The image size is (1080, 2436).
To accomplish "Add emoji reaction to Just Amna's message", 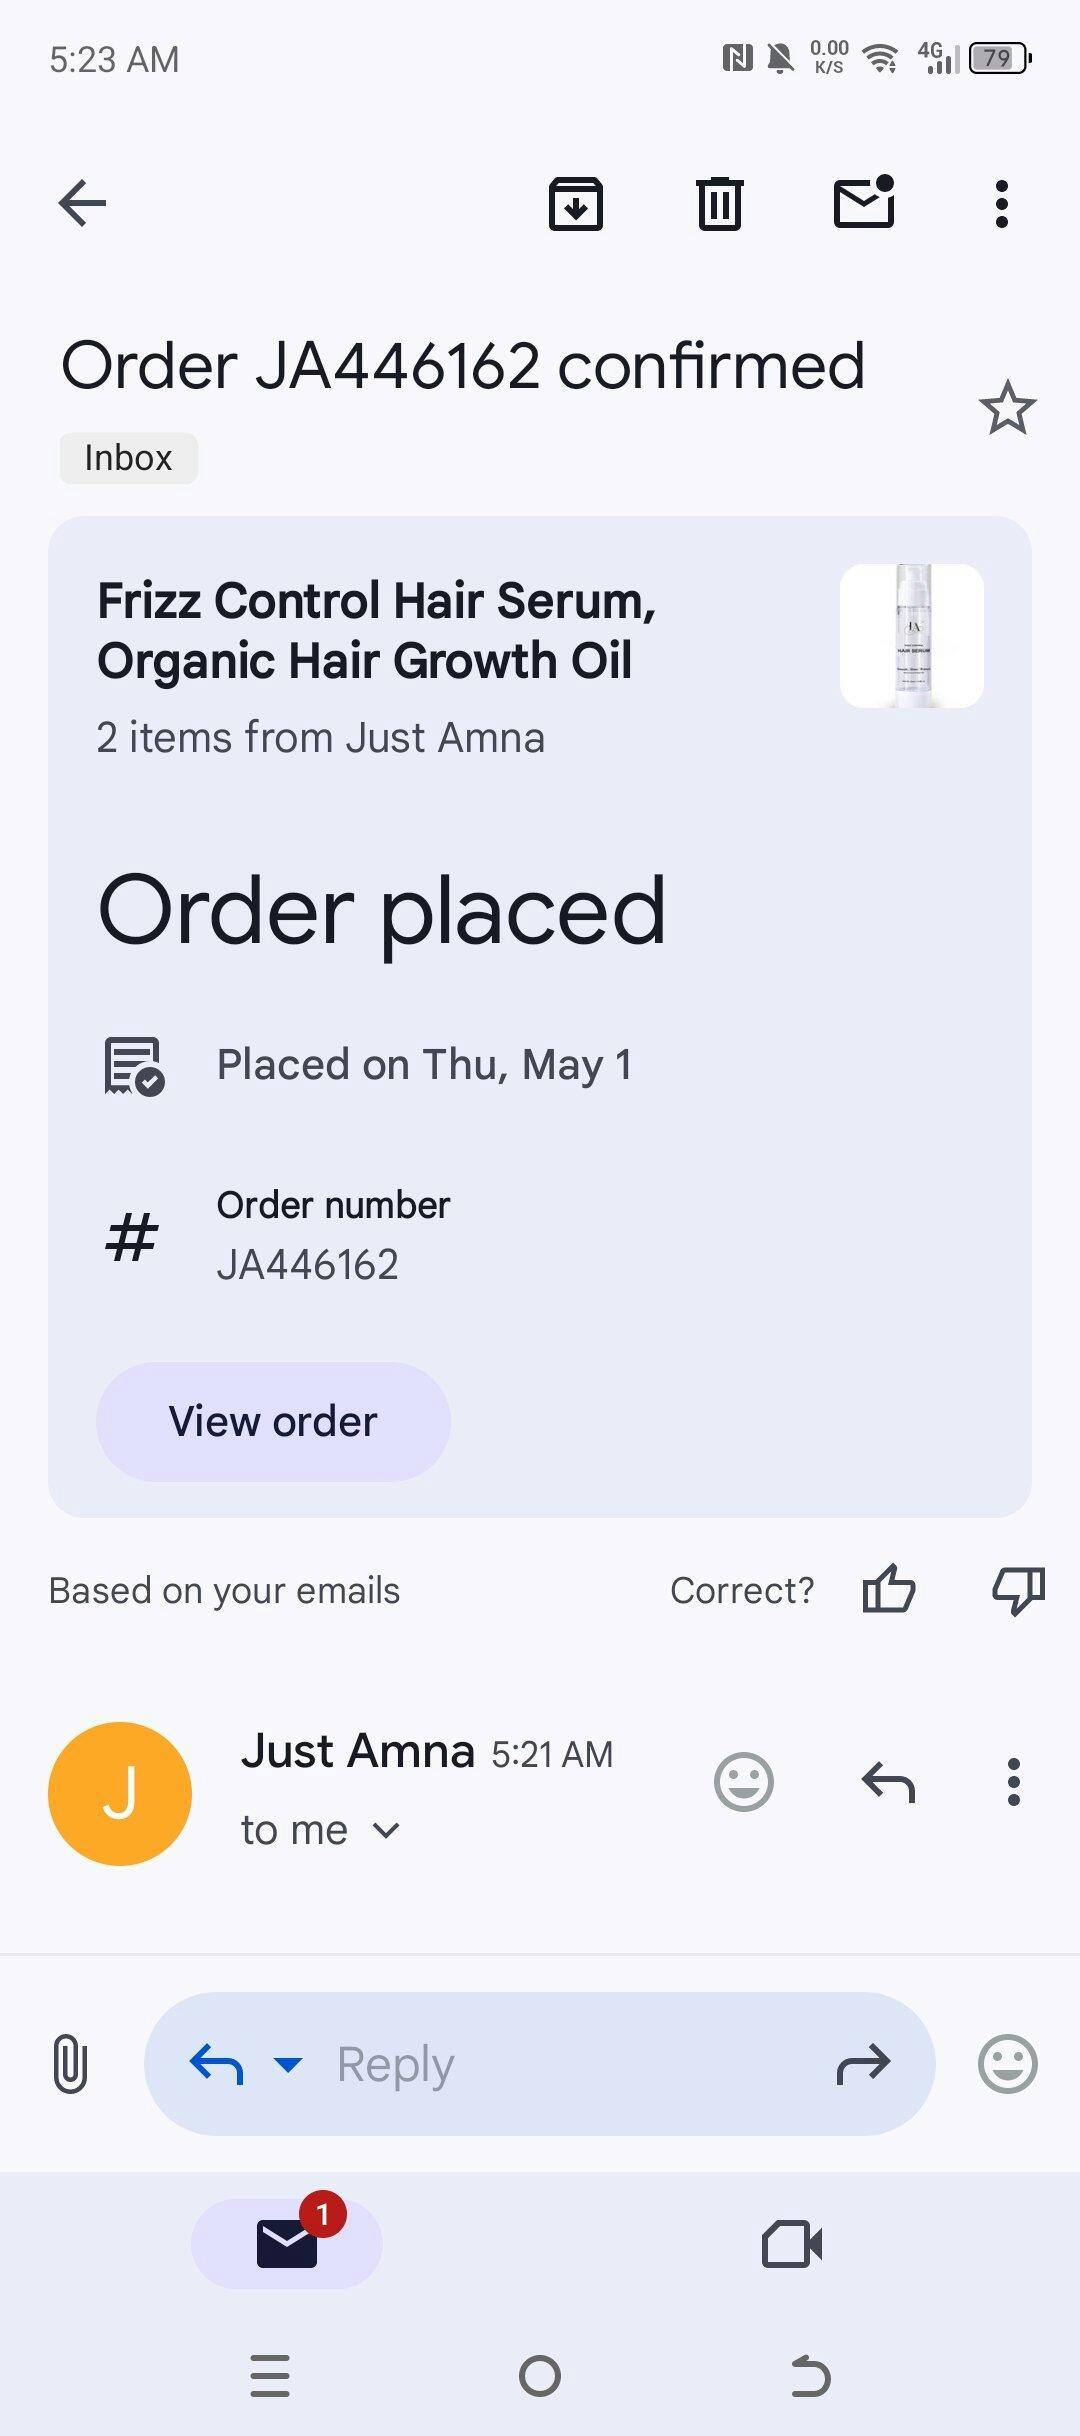I will coord(744,1782).
